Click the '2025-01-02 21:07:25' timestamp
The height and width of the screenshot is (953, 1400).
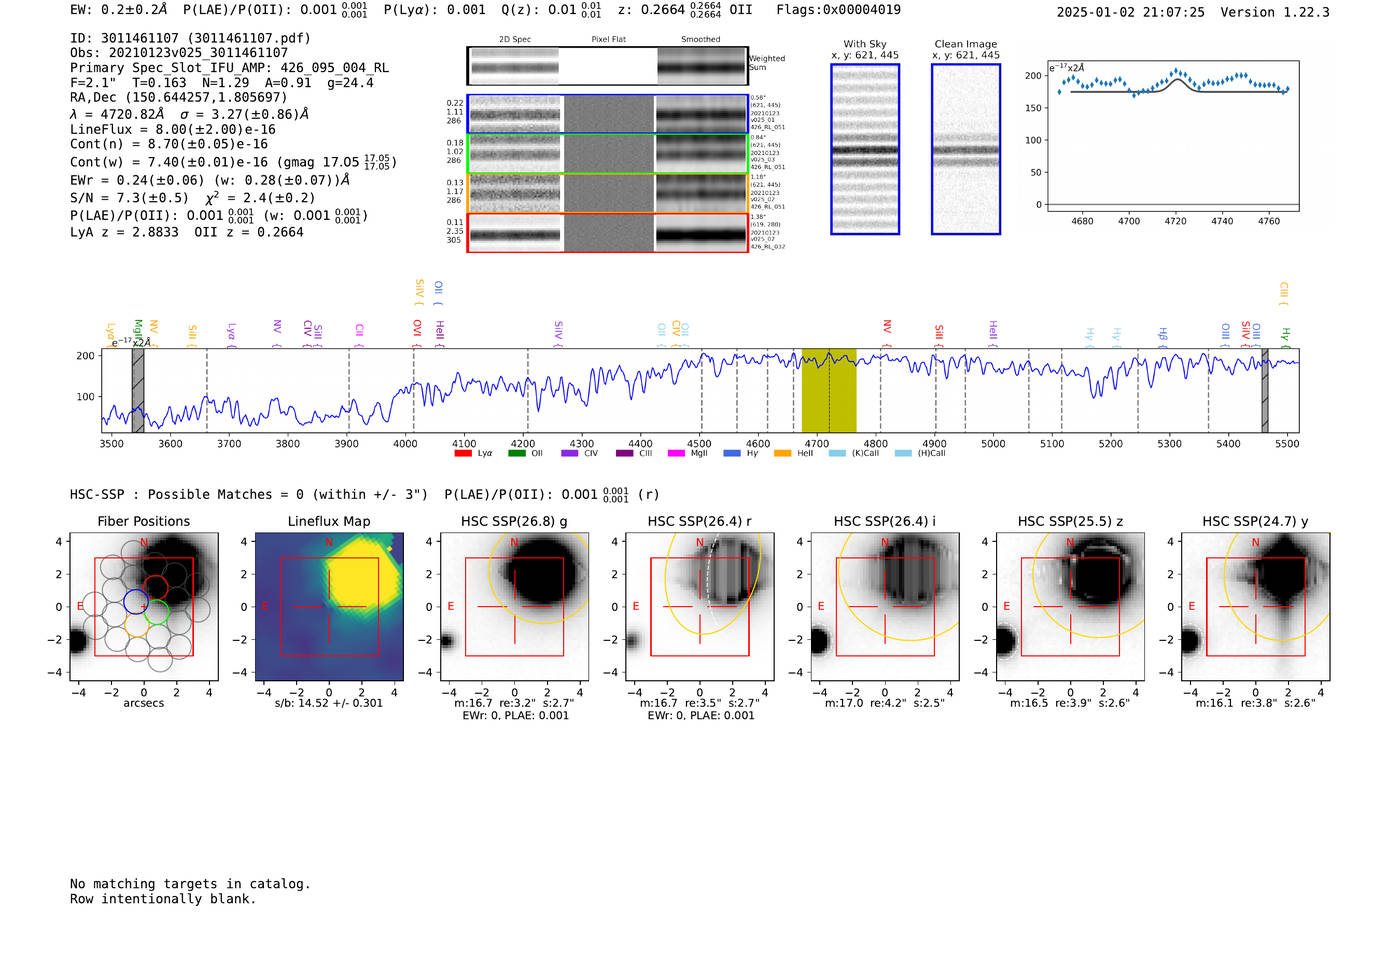pyautogui.click(x=1130, y=12)
